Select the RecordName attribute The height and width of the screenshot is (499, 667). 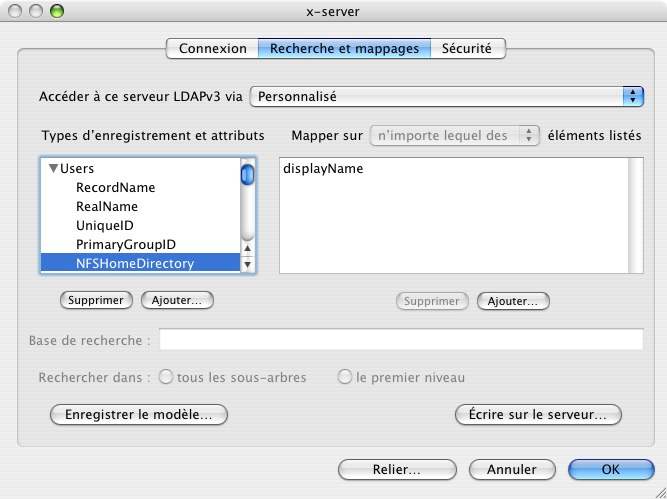click(x=115, y=187)
